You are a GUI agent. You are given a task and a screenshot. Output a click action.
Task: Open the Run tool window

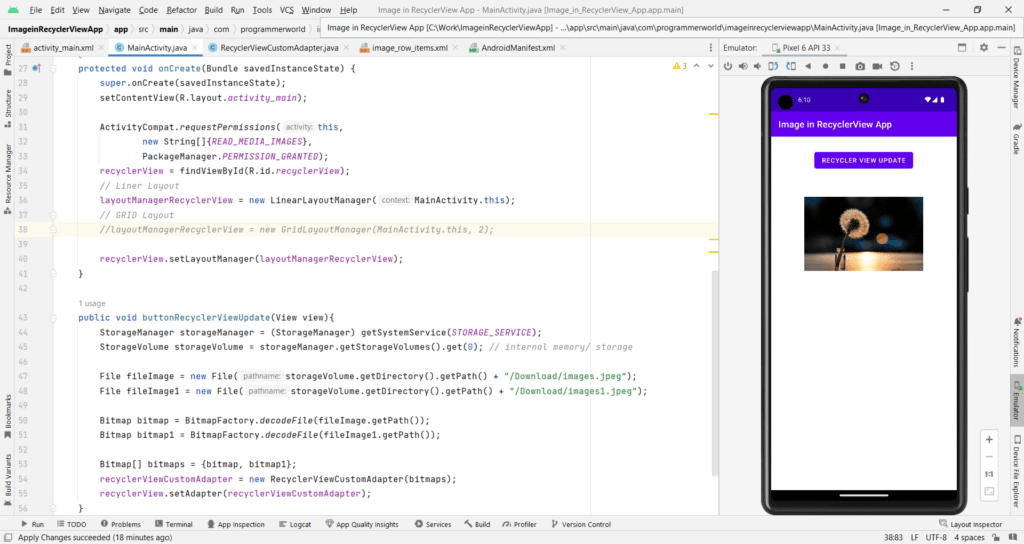[32, 524]
